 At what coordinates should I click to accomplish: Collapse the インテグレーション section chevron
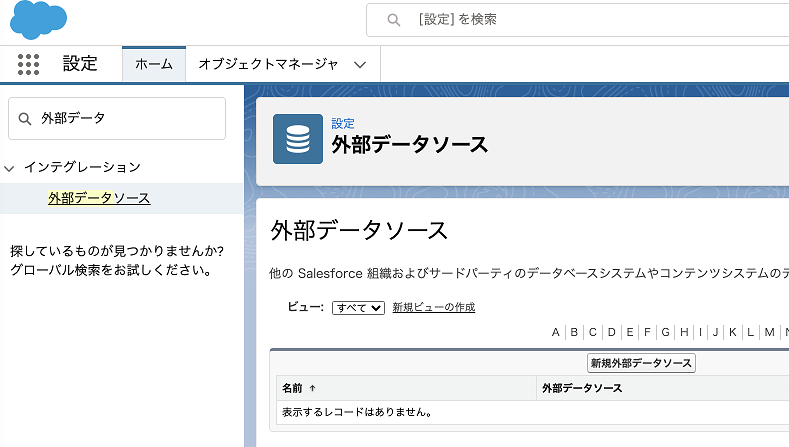(9, 168)
